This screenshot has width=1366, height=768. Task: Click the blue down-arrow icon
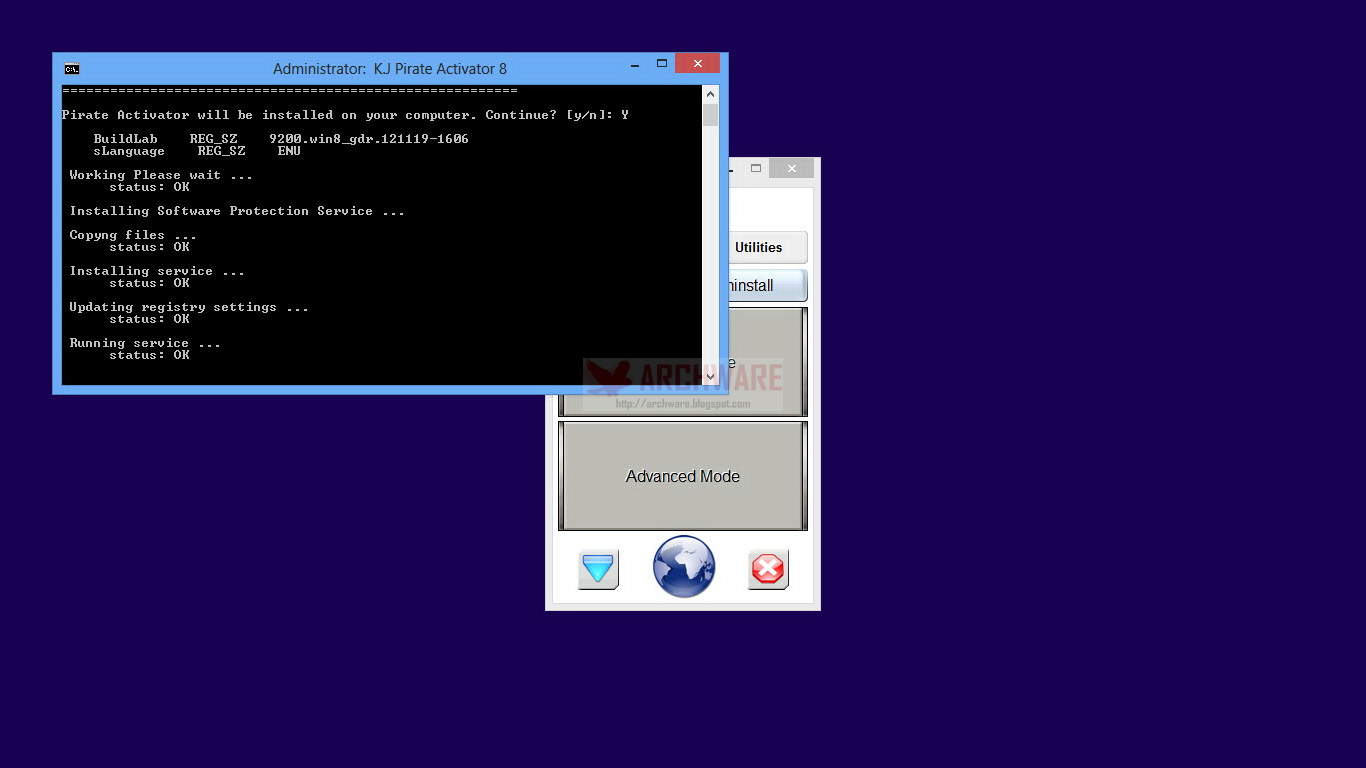[x=598, y=569]
